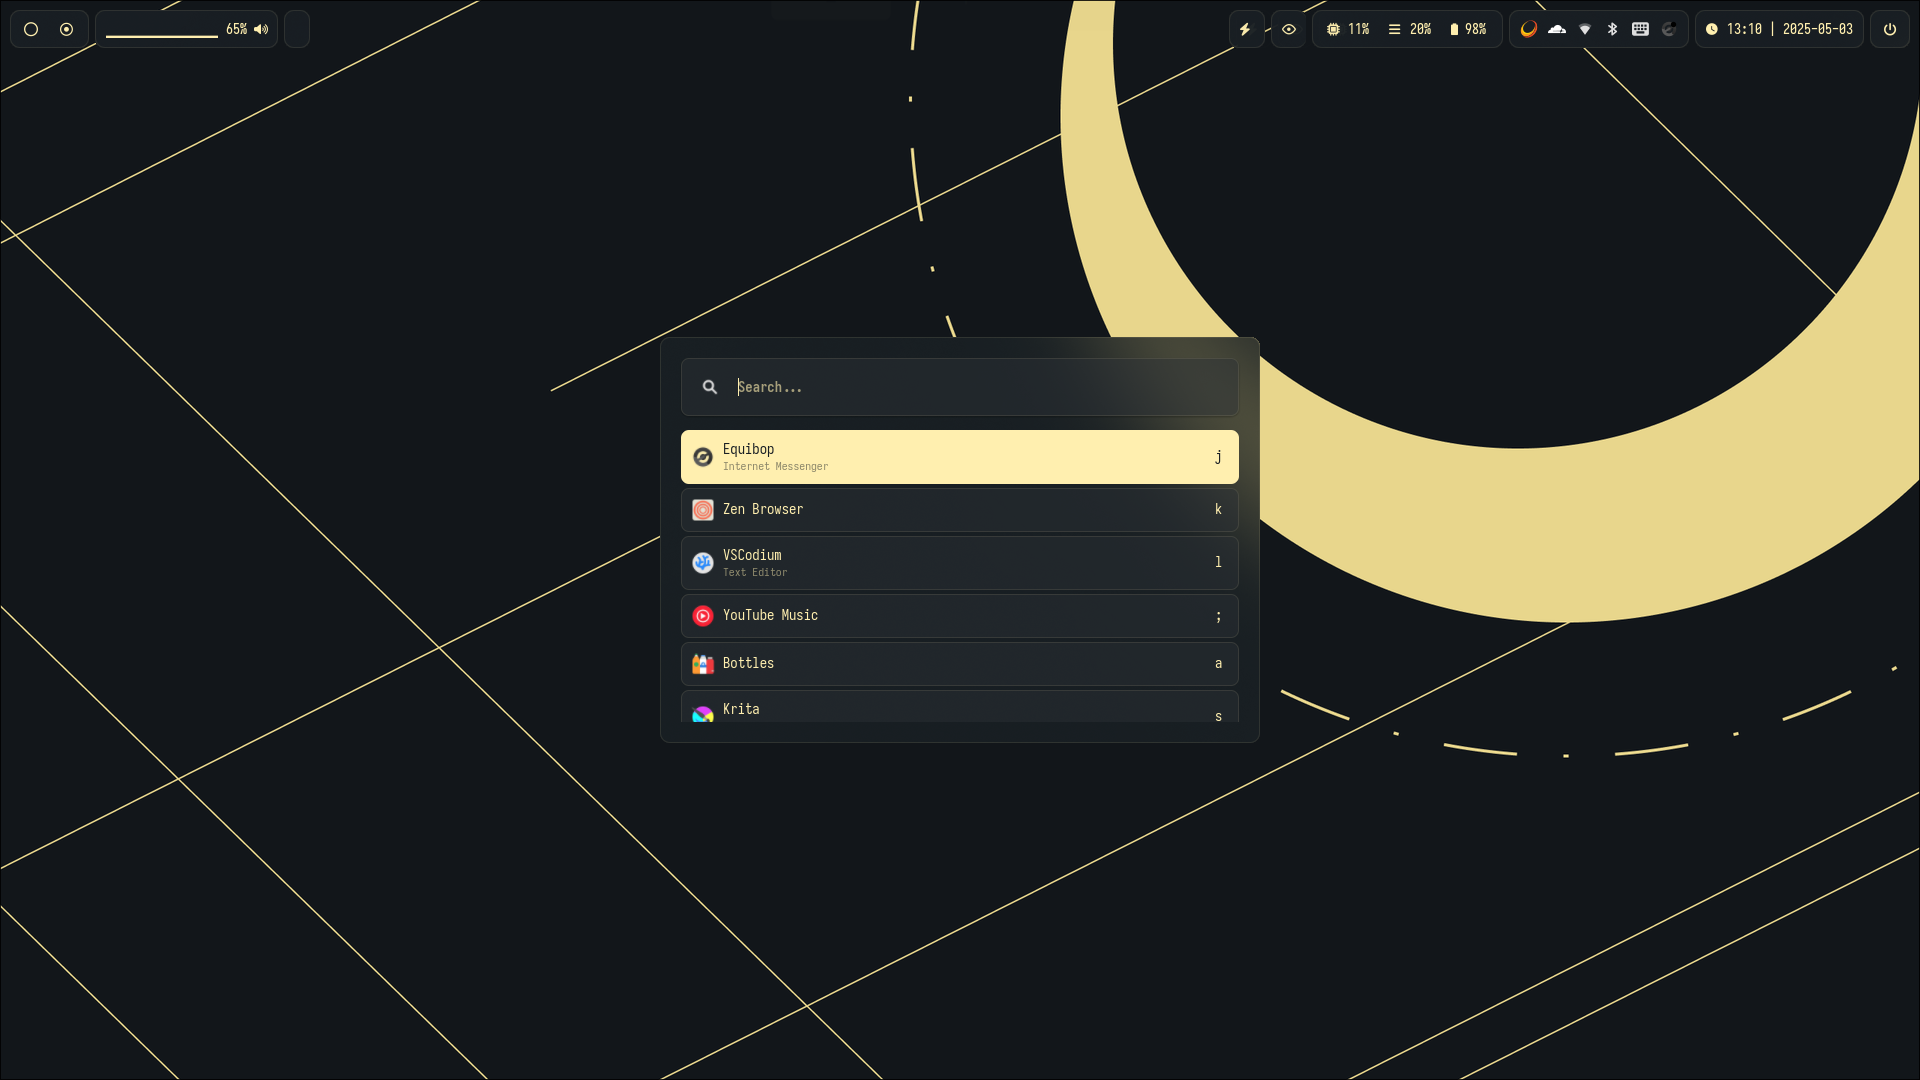Mute audio via the speaker icon
The height and width of the screenshot is (1080, 1920).
[x=261, y=29]
